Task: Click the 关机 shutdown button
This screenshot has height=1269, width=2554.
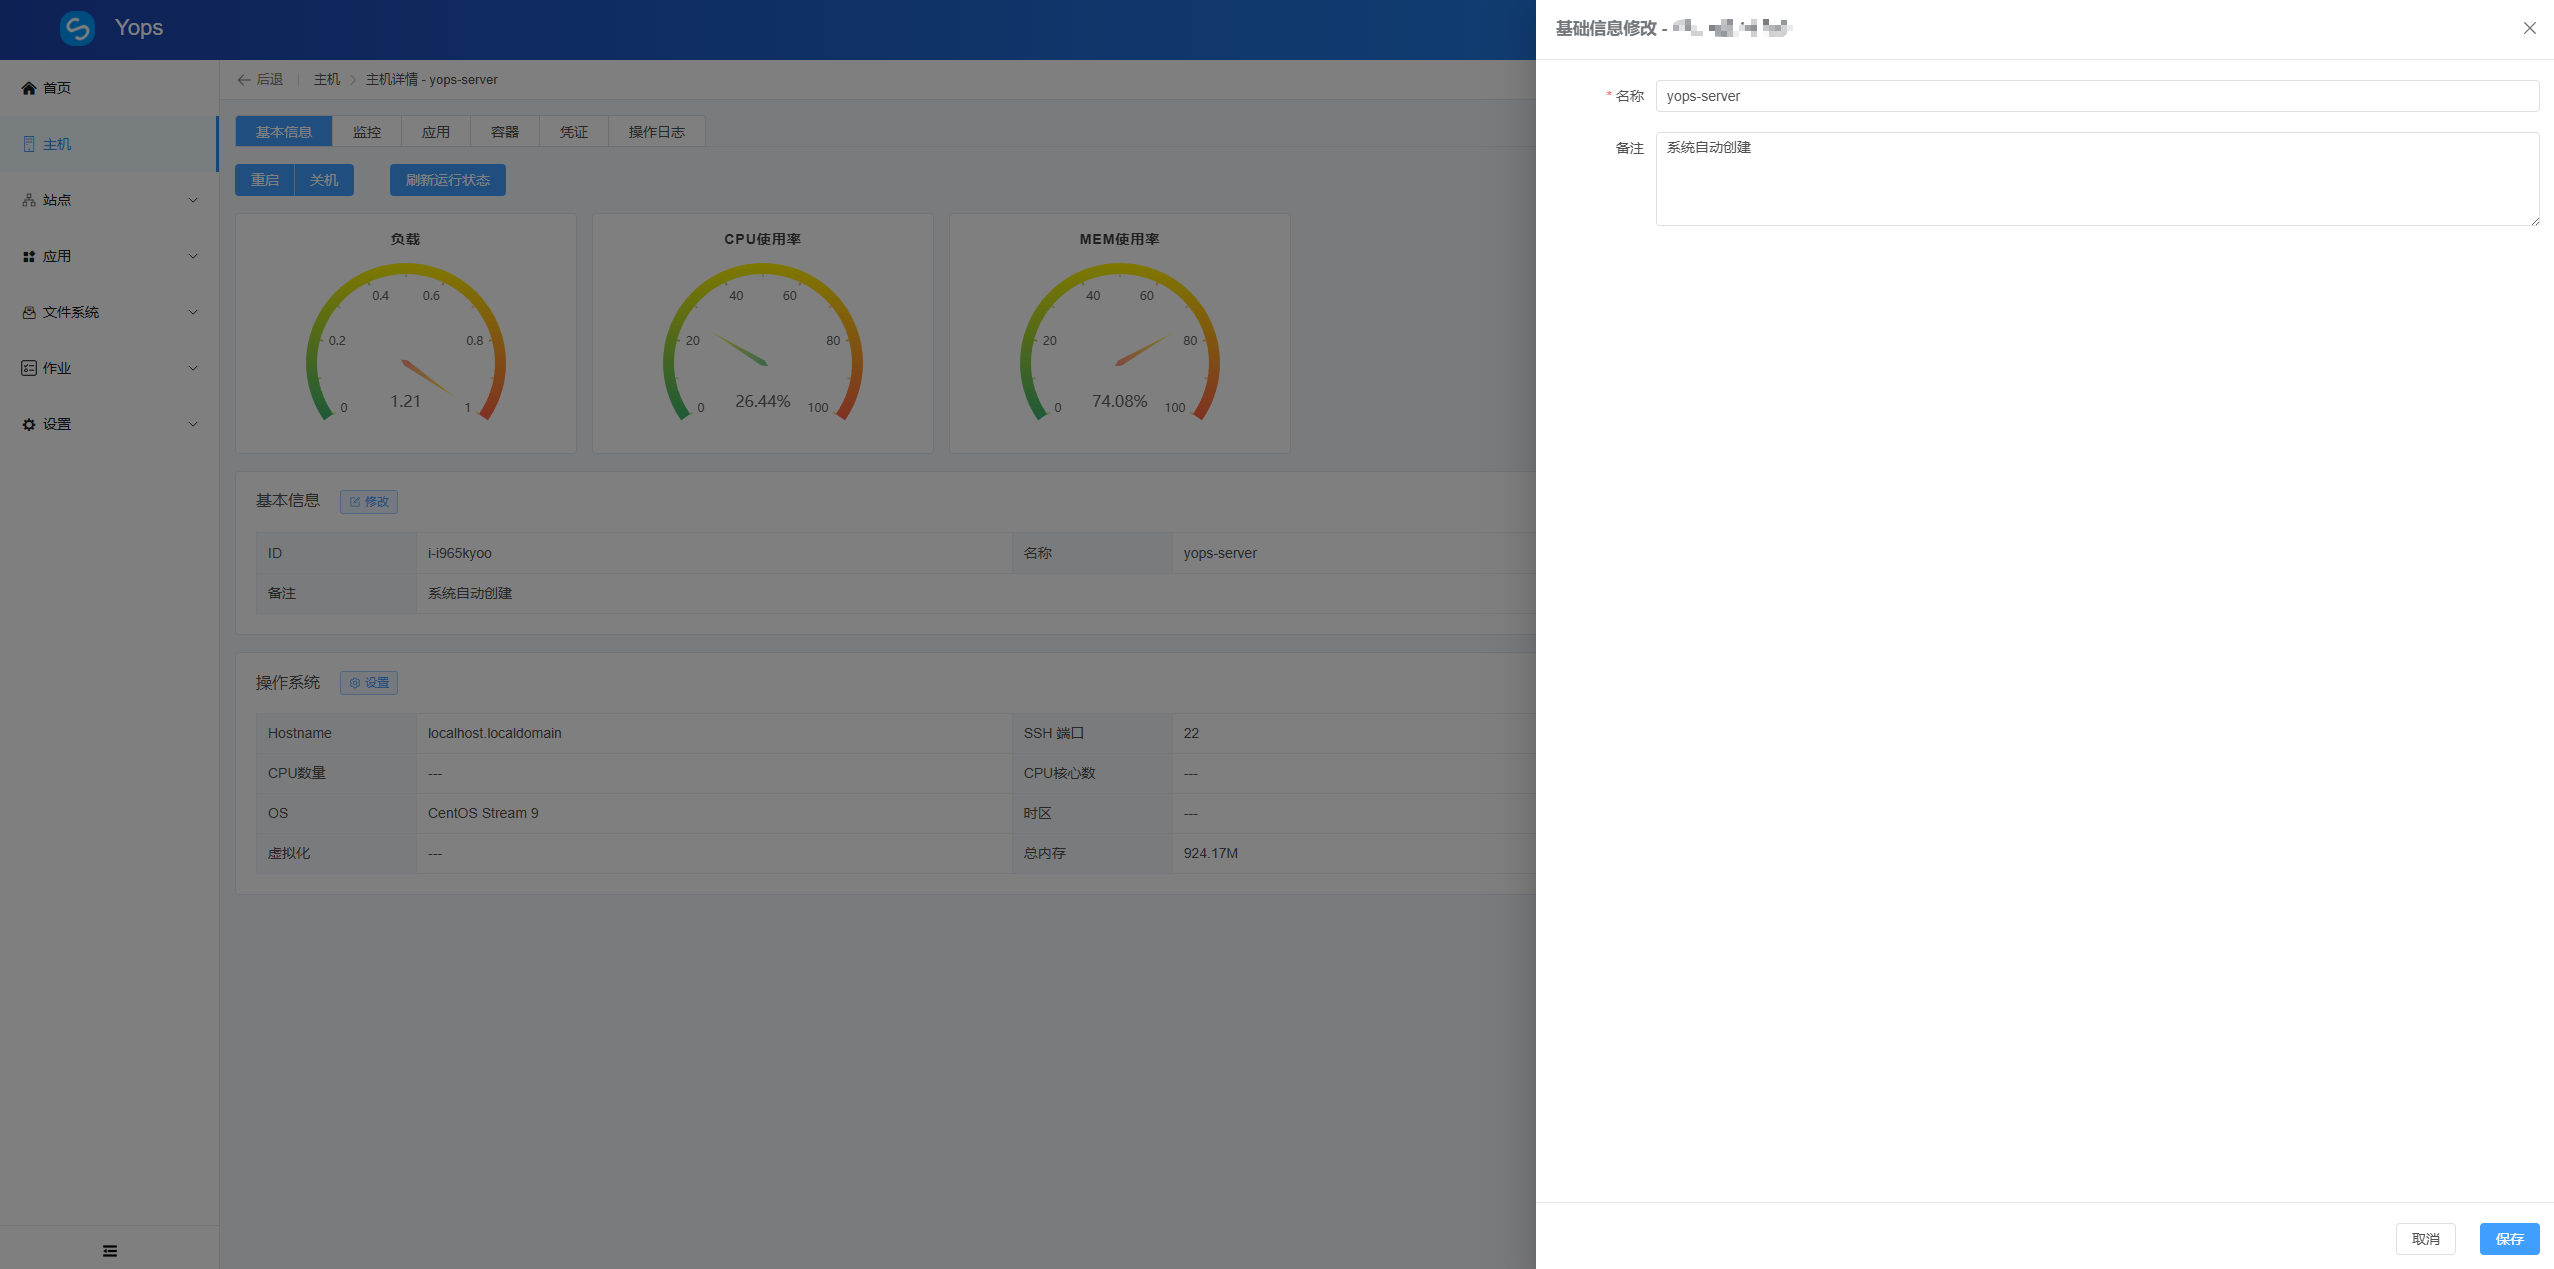Action: 324,180
